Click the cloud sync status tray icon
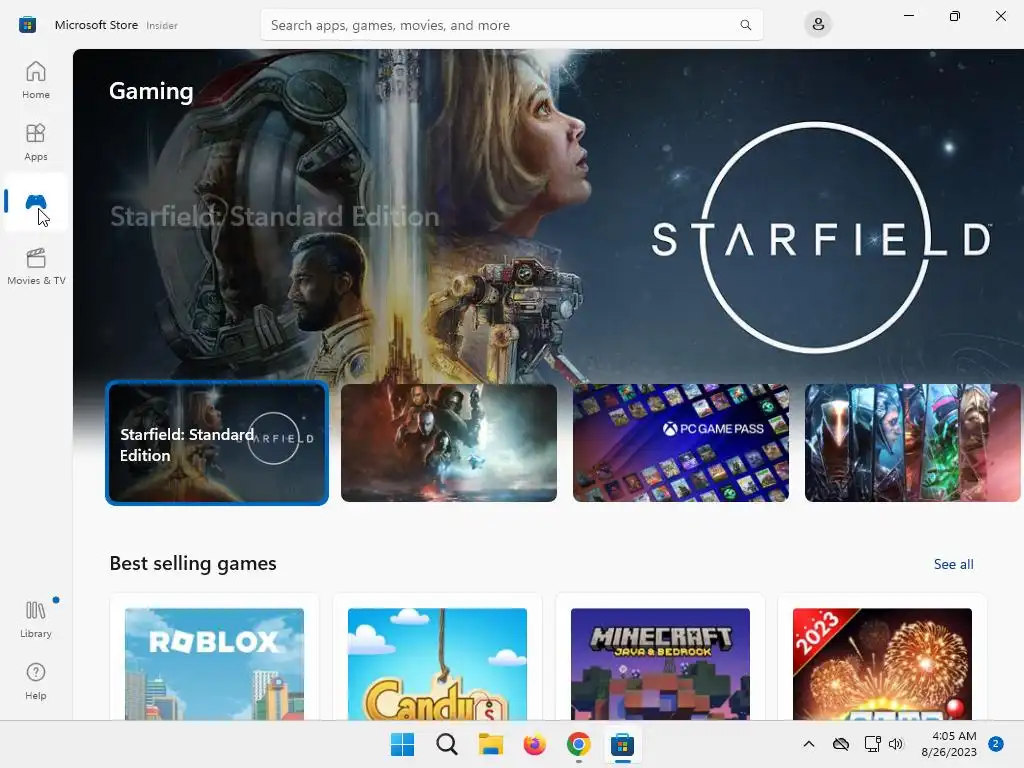The width and height of the screenshot is (1024, 768). (840, 744)
